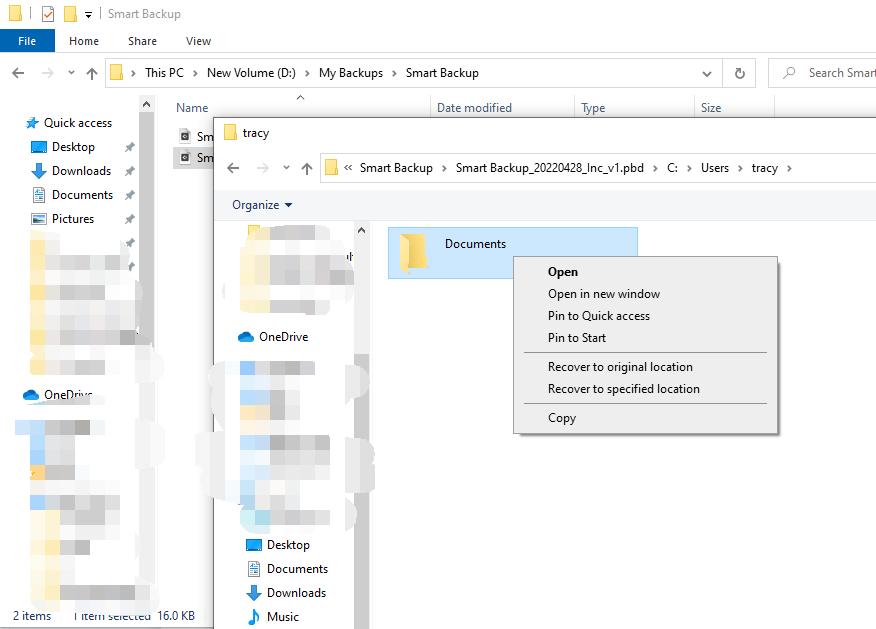Image resolution: width=876 pixels, height=629 pixels.
Task: Sort by Date modified column header
Action: point(474,108)
